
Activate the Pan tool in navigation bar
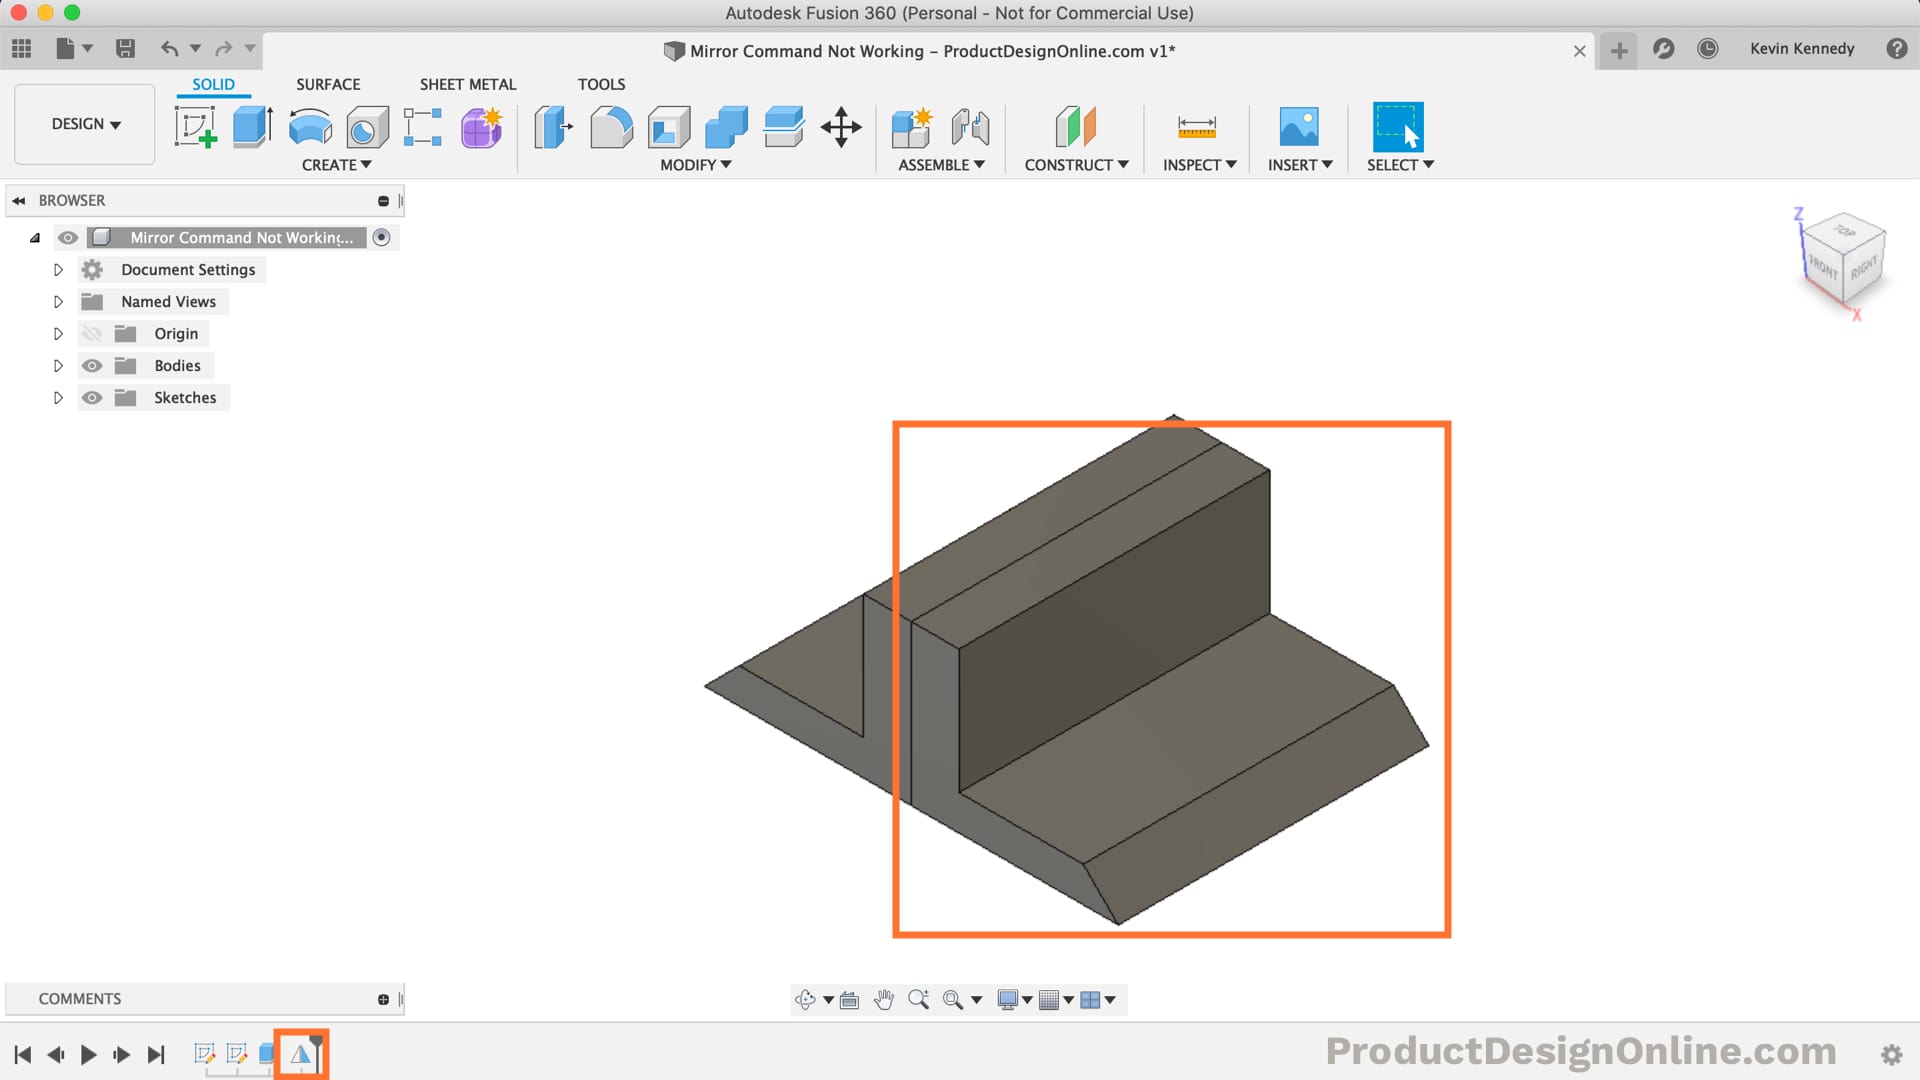(x=884, y=999)
